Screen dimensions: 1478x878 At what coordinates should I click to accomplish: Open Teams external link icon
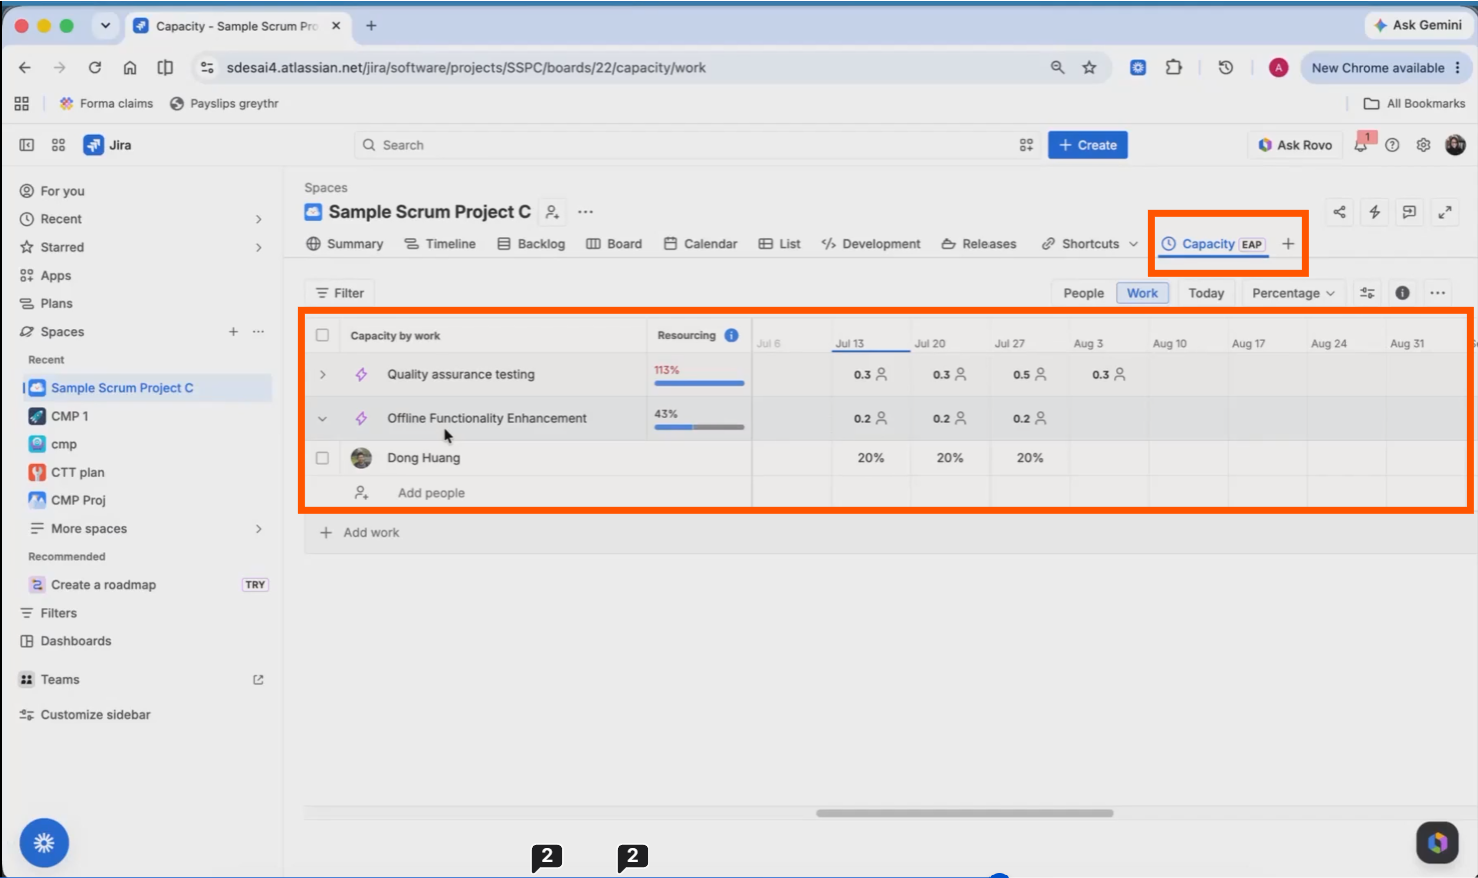[x=258, y=680]
